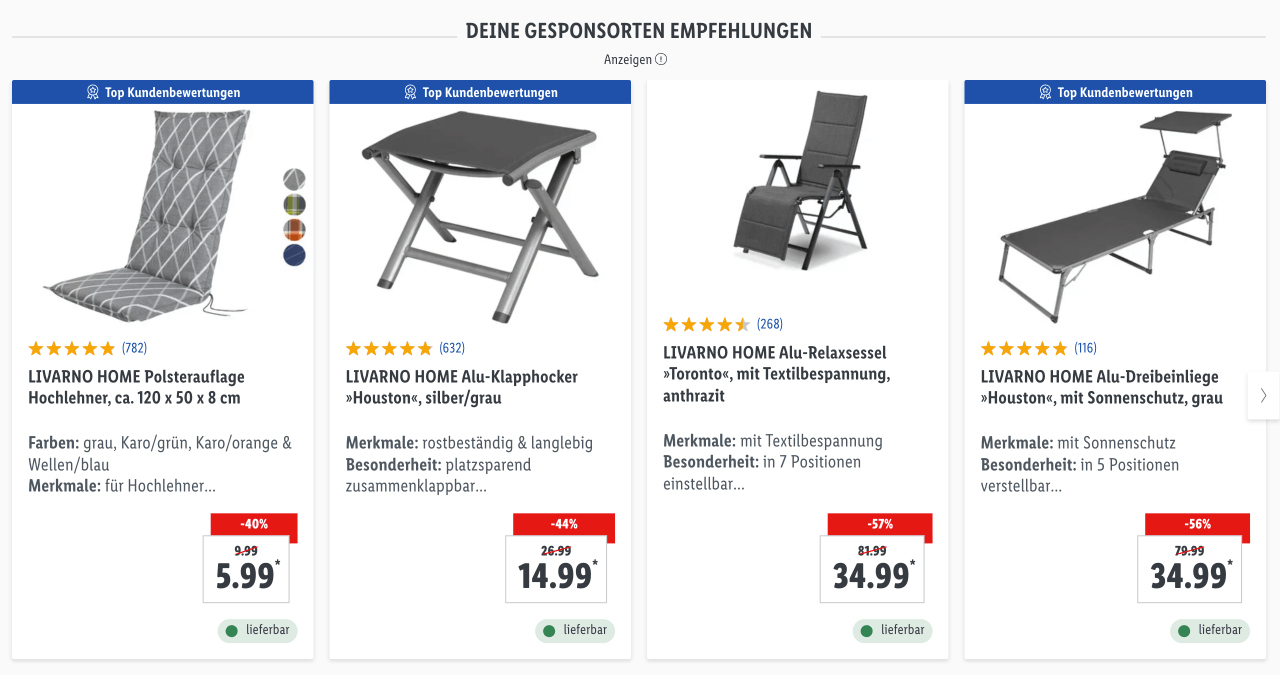Show the 116 reviews for the Dreibeinliege
The width and height of the screenshot is (1280, 675).
1086,348
